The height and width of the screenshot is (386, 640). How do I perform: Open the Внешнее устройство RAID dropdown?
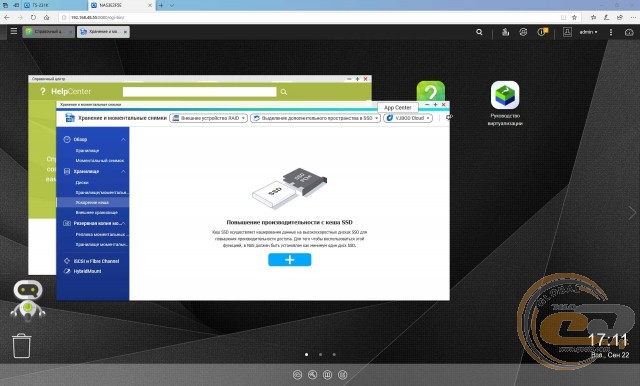click(x=209, y=118)
